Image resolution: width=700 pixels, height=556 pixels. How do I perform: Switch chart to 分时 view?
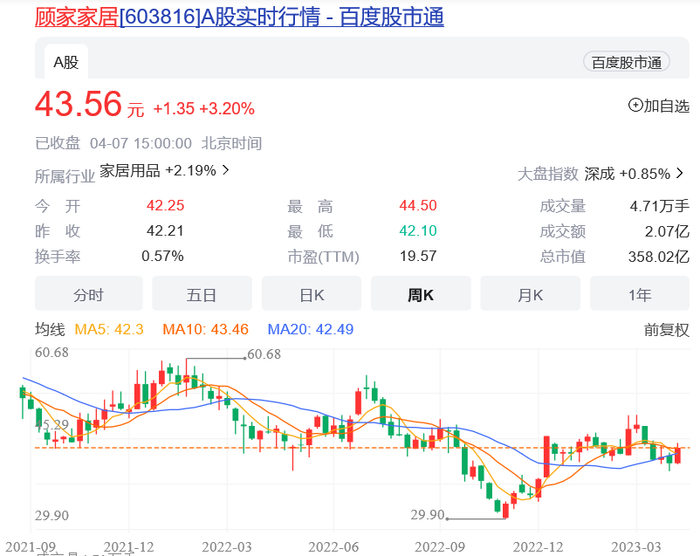tap(89, 294)
